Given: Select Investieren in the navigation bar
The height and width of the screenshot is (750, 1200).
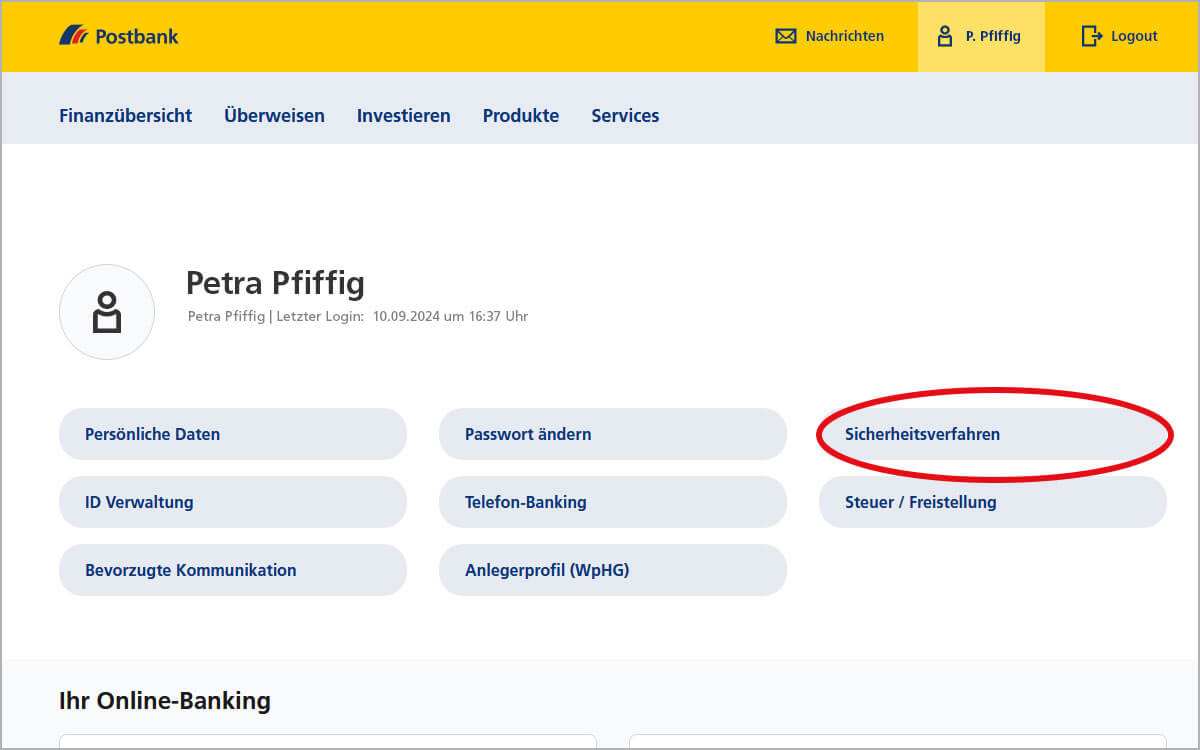Looking at the screenshot, I should pos(403,115).
